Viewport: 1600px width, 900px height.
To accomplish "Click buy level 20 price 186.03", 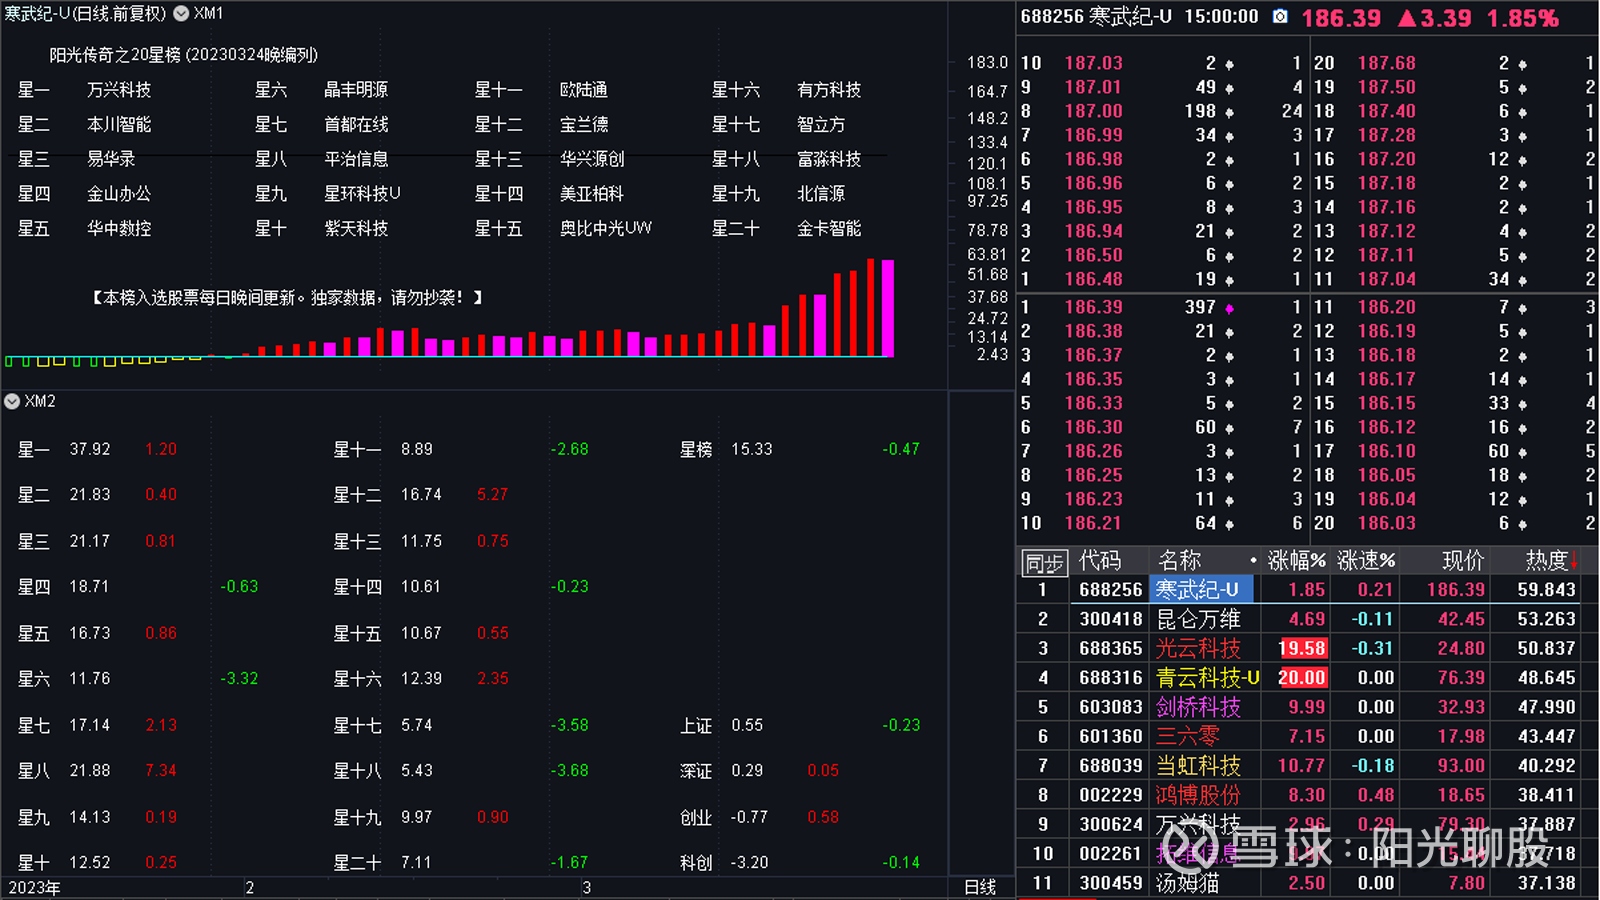I will (x=1386, y=523).
